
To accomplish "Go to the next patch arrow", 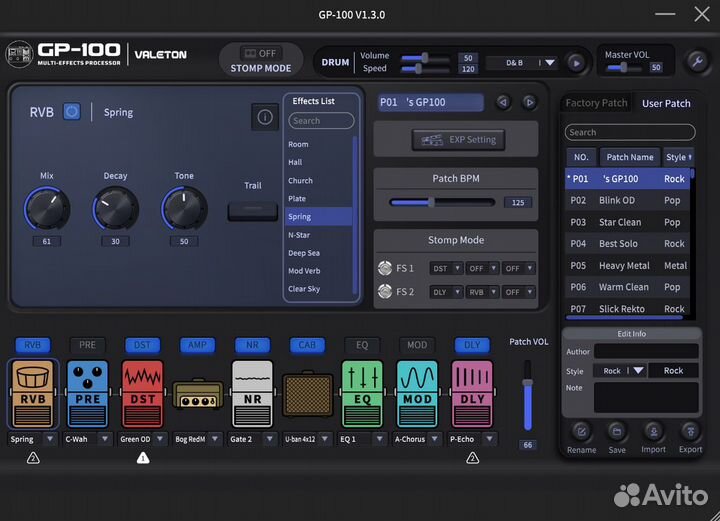I will (529, 102).
